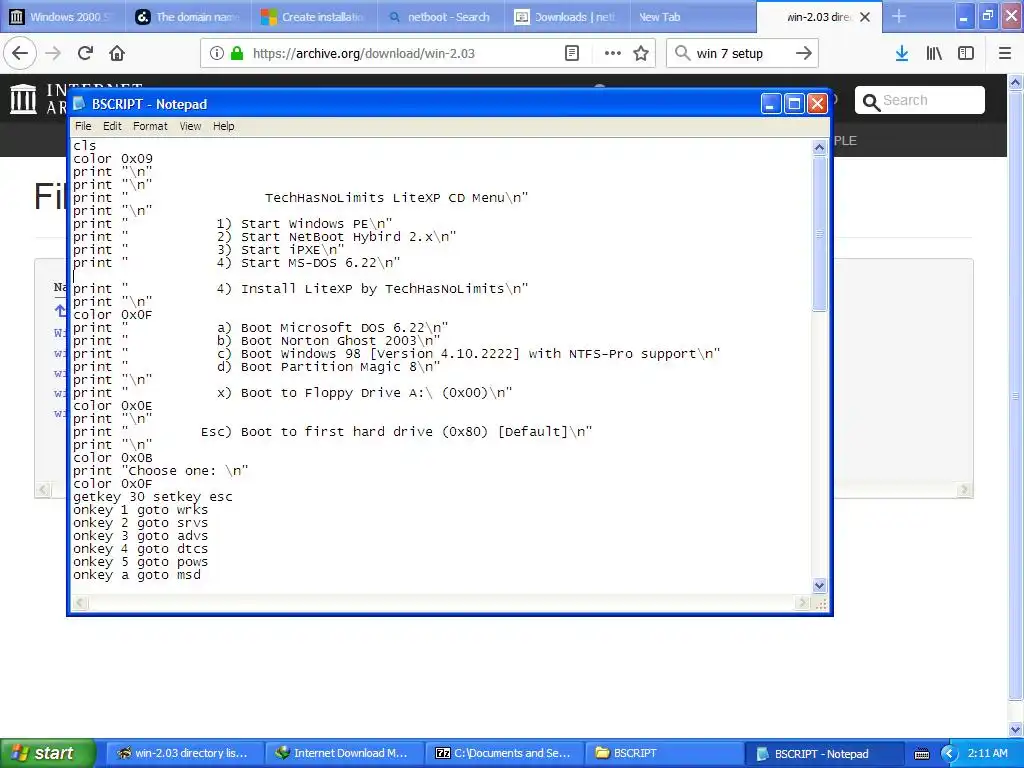This screenshot has height=768, width=1024.
Task: Open the Notepad File menu
Action: click(83, 126)
